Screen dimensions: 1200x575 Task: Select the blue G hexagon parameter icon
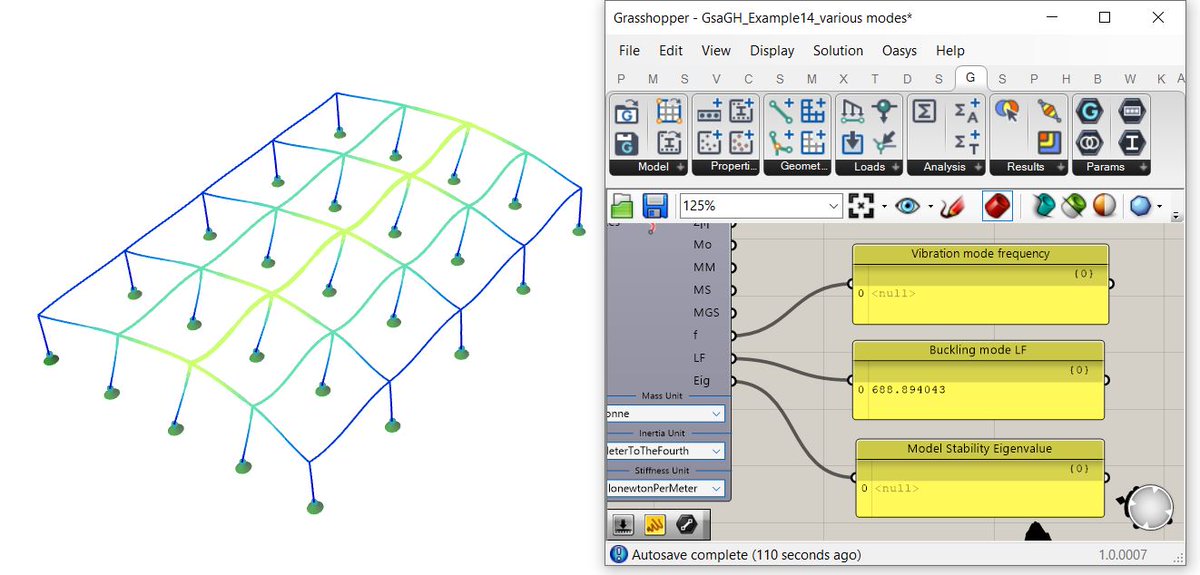click(x=1089, y=111)
